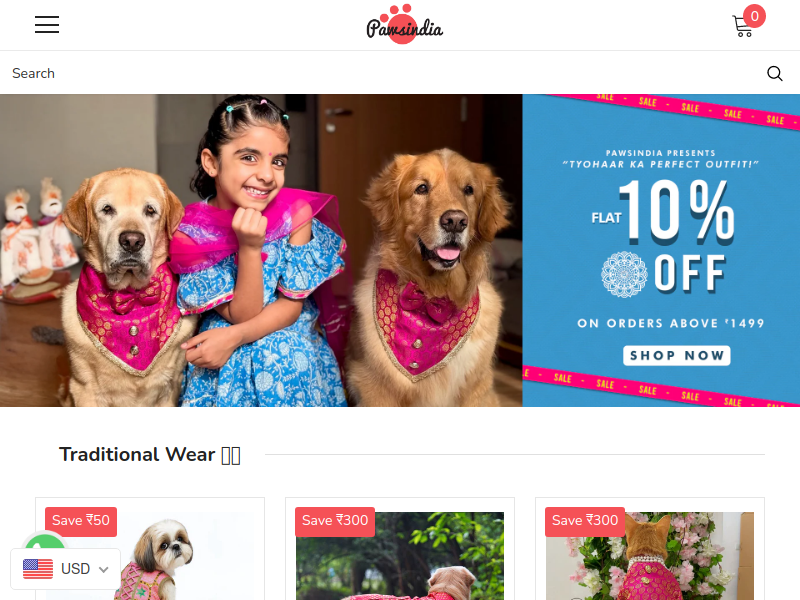Click the girl with dogs banner photo

[261, 251]
